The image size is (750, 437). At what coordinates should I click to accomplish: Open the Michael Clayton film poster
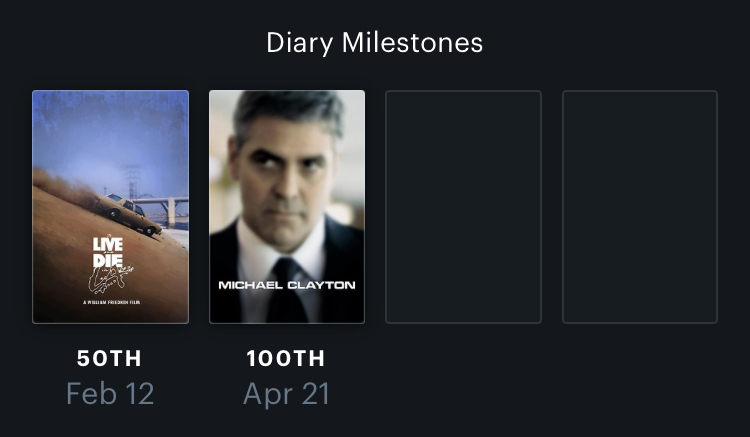coord(287,207)
